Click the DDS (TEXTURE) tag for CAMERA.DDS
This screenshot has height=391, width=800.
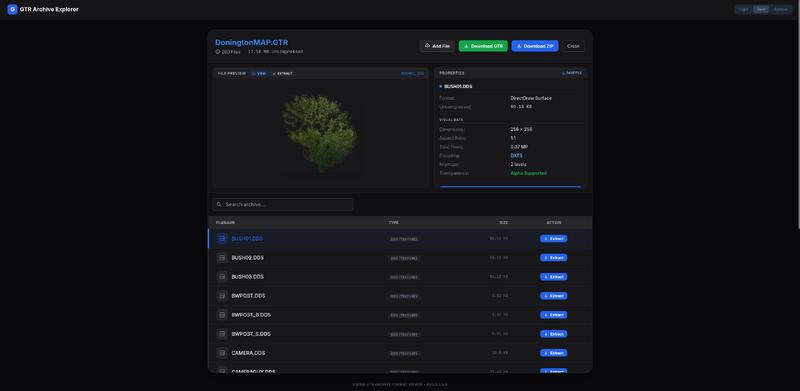[404, 353]
